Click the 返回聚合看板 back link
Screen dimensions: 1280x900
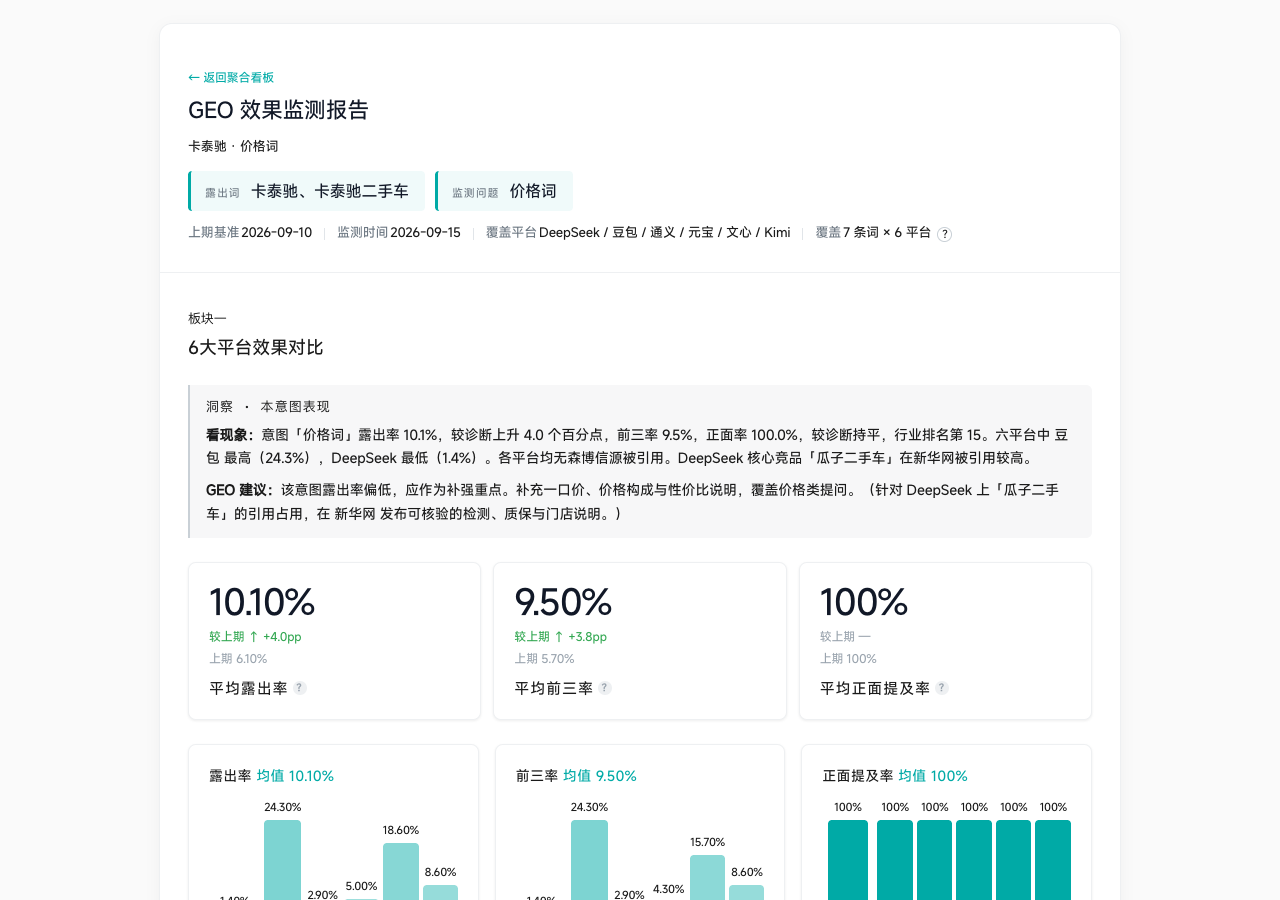[231, 77]
